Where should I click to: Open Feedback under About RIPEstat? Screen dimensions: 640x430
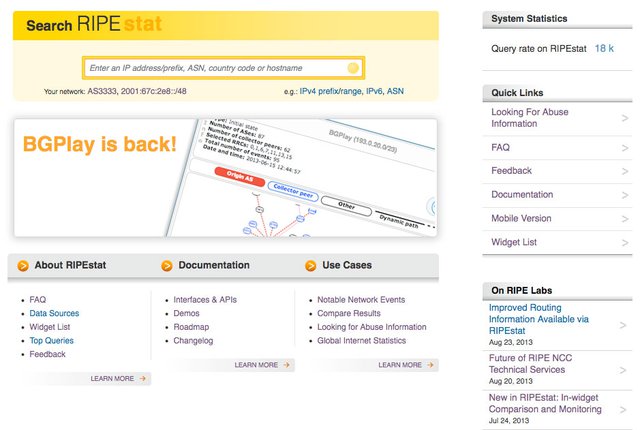coord(47,354)
